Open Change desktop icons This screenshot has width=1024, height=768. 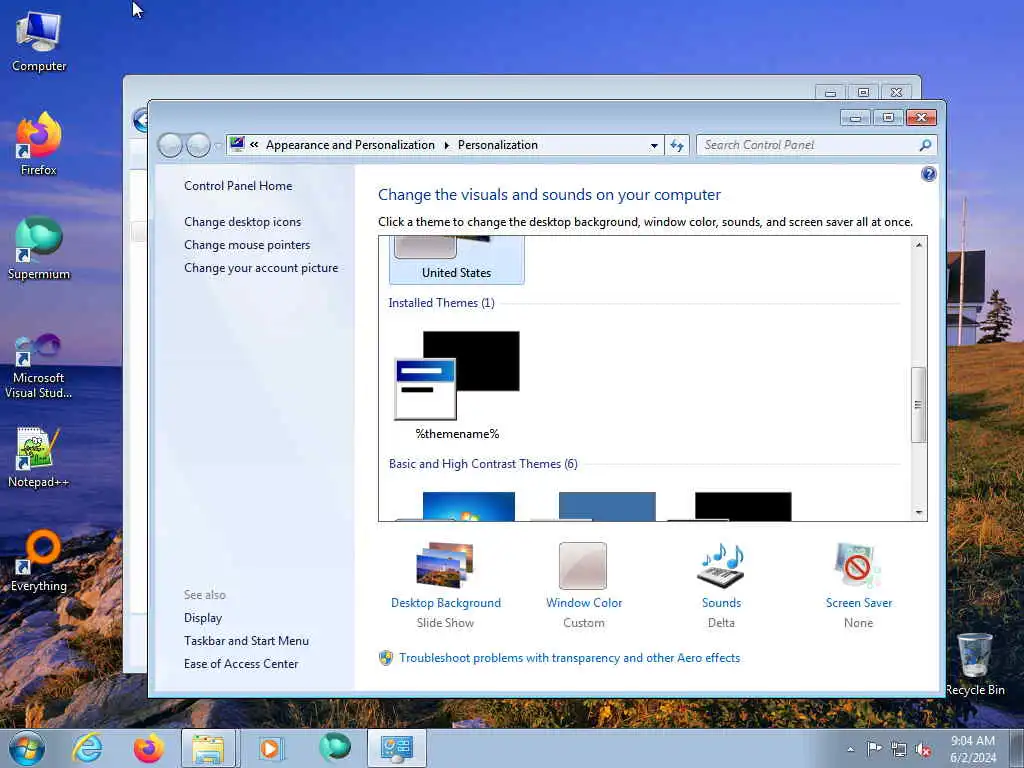click(242, 222)
